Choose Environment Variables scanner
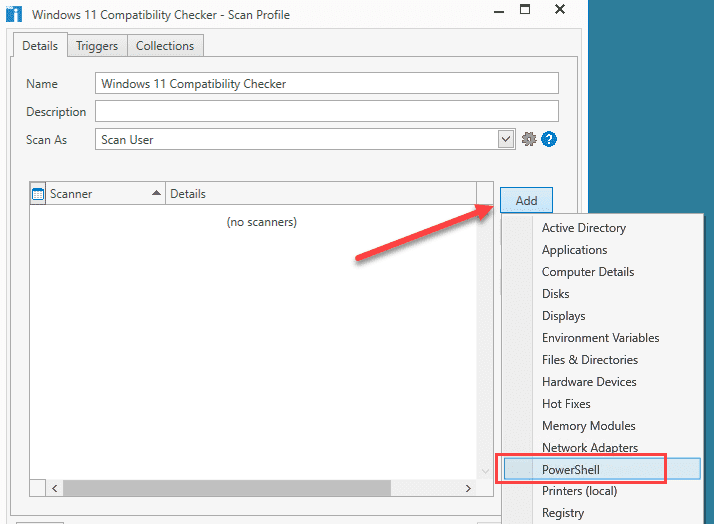714x524 pixels. (602, 338)
